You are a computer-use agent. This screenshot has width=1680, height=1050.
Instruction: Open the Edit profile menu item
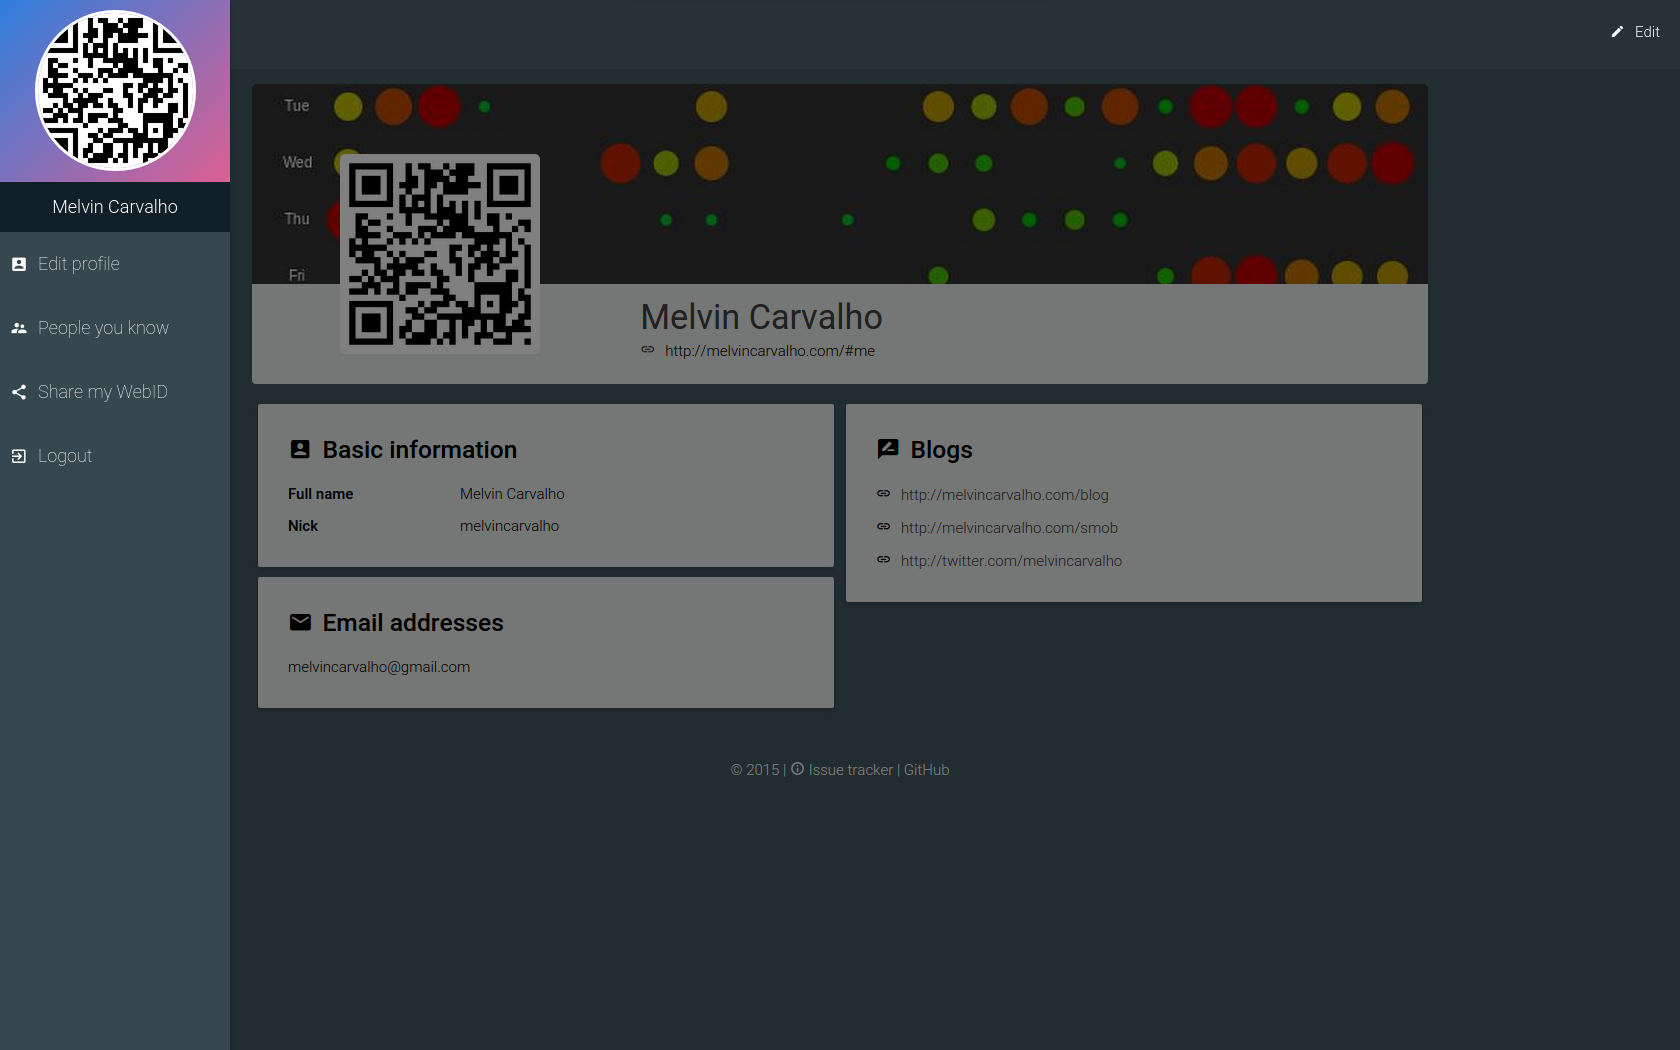pyautogui.click(x=79, y=264)
